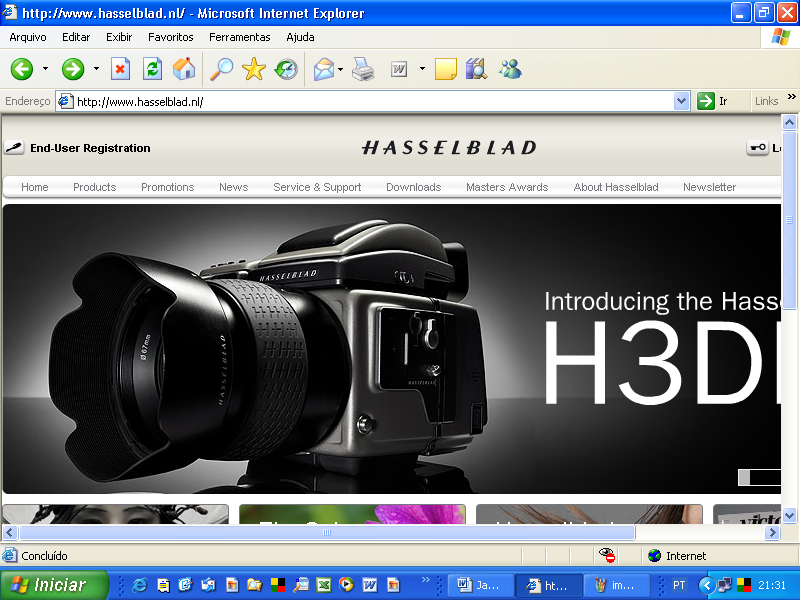Expand the address bar URL dropdown
800x600 pixels.
tap(681, 101)
